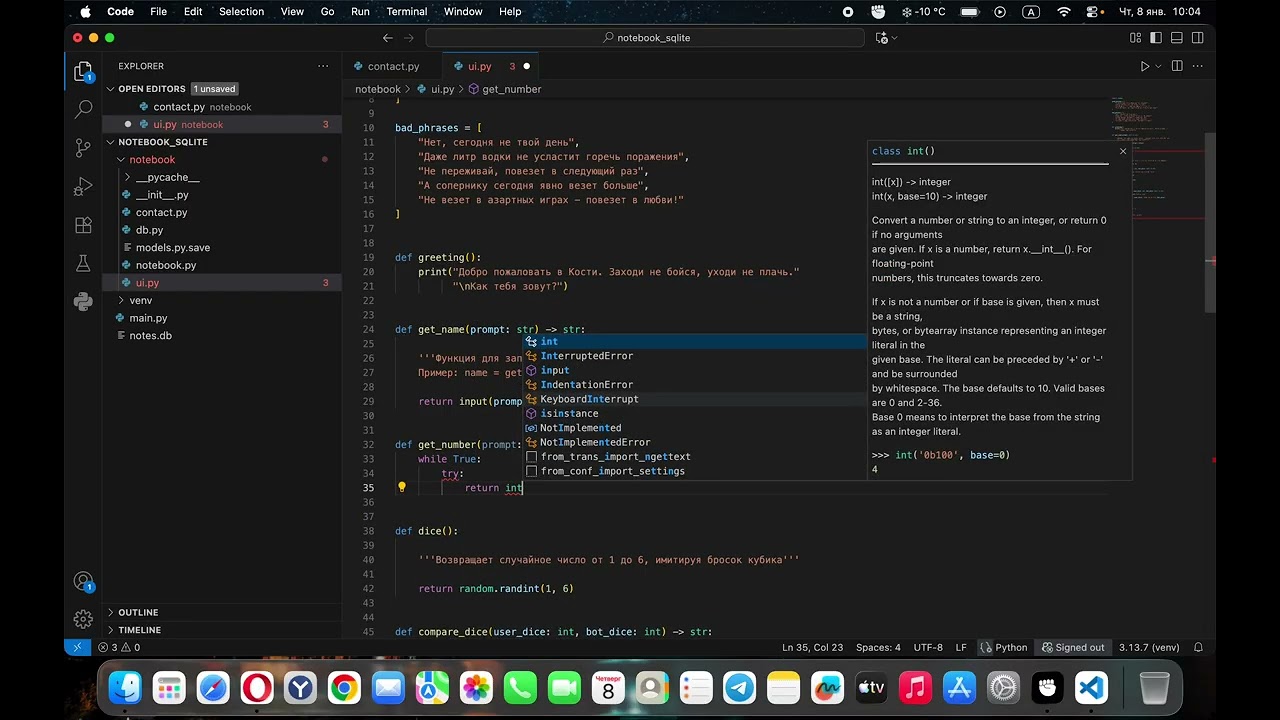Open the Run and Debug view
Viewport: 1280px width, 720px height.
tap(84, 187)
